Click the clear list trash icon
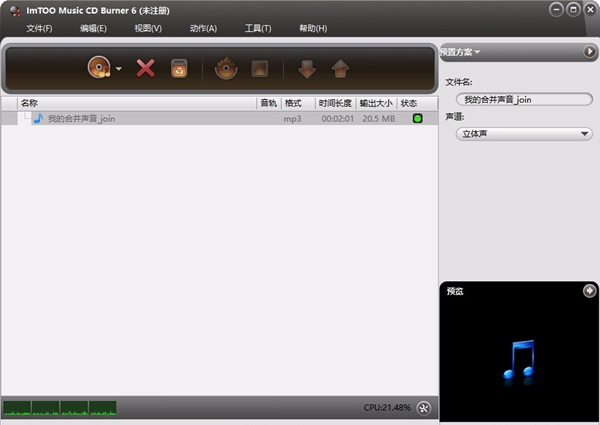600x425 pixels. click(x=179, y=69)
